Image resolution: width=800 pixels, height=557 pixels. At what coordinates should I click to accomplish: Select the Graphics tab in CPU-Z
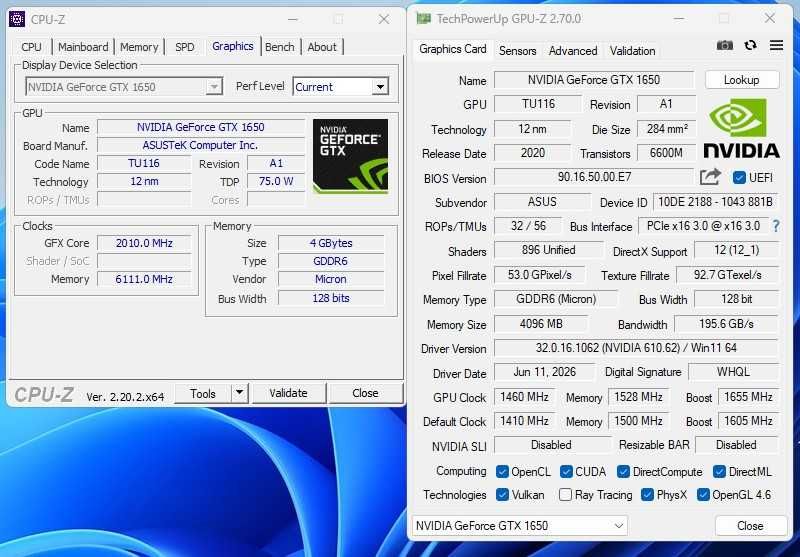click(x=233, y=46)
